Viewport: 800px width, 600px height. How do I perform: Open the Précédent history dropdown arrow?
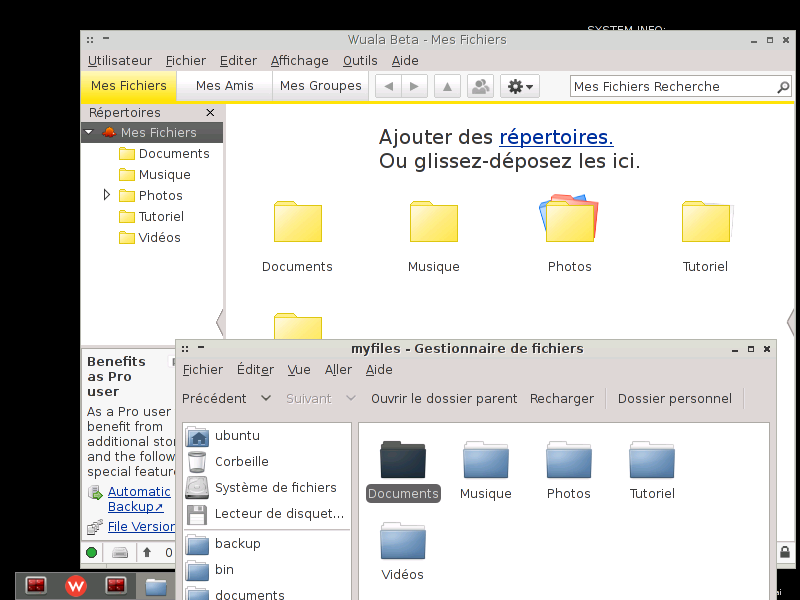click(x=266, y=398)
